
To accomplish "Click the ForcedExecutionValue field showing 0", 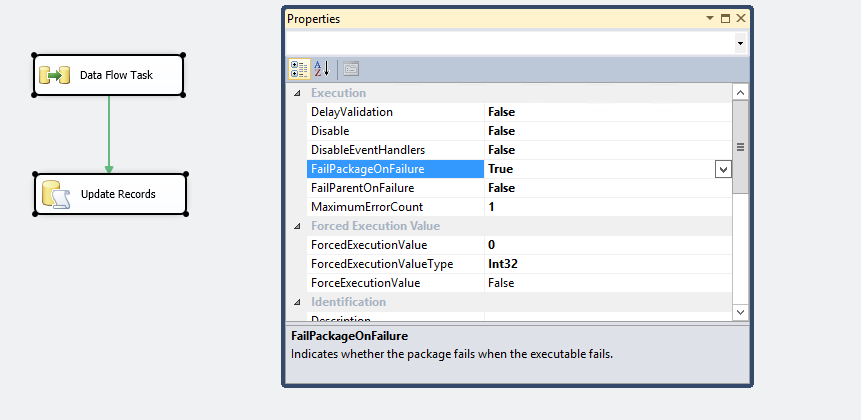I will (x=600, y=245).
